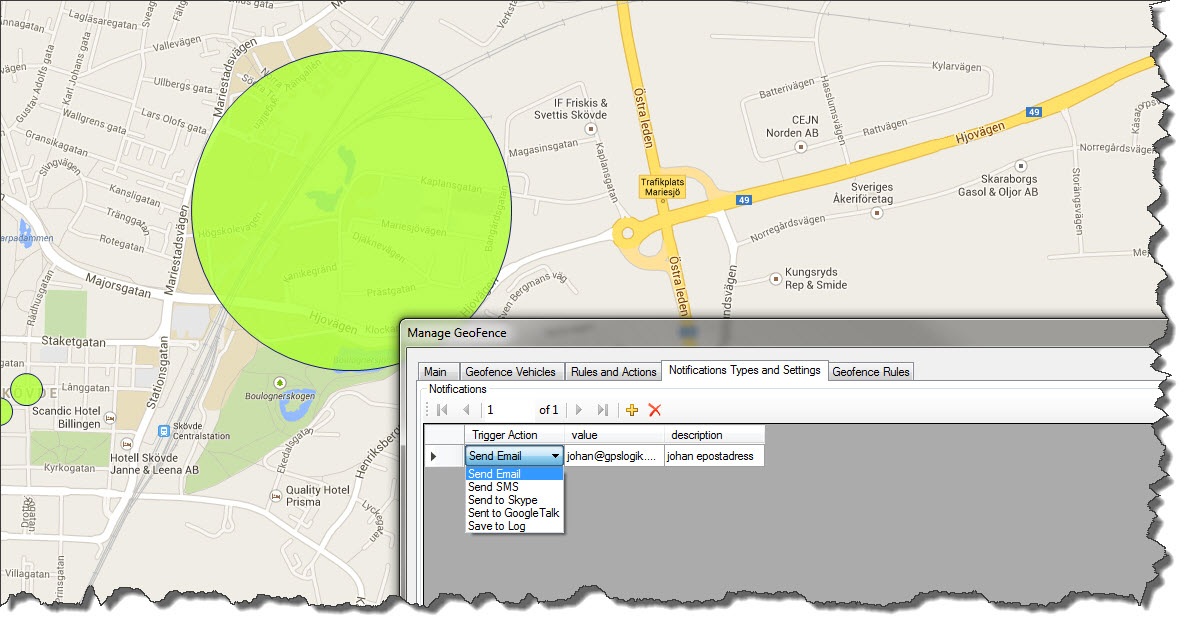
Task: Click the Trafikplats Mariesjö junction marker
Action: click(663, 187)
